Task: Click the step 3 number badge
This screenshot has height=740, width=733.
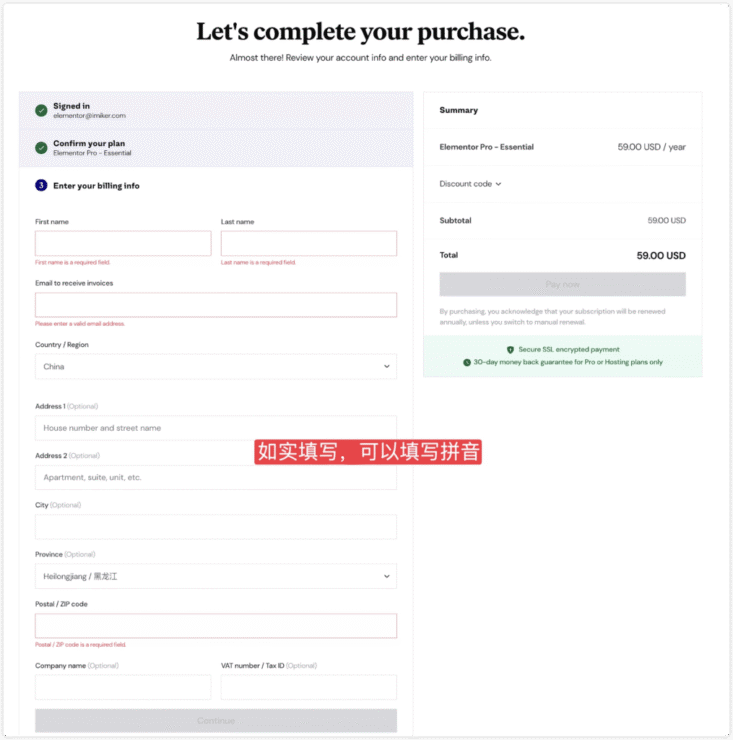Action: tap(41, 185)
